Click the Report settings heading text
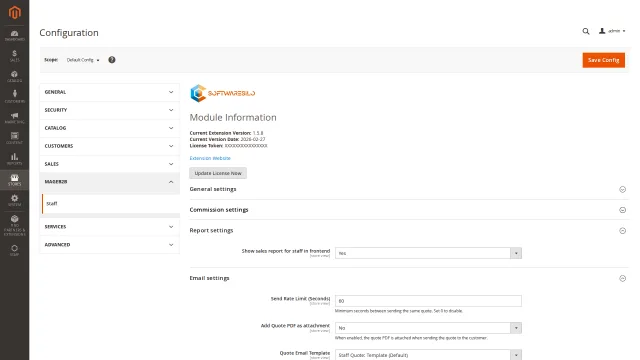640x360 pixels. tap(211, 231)
